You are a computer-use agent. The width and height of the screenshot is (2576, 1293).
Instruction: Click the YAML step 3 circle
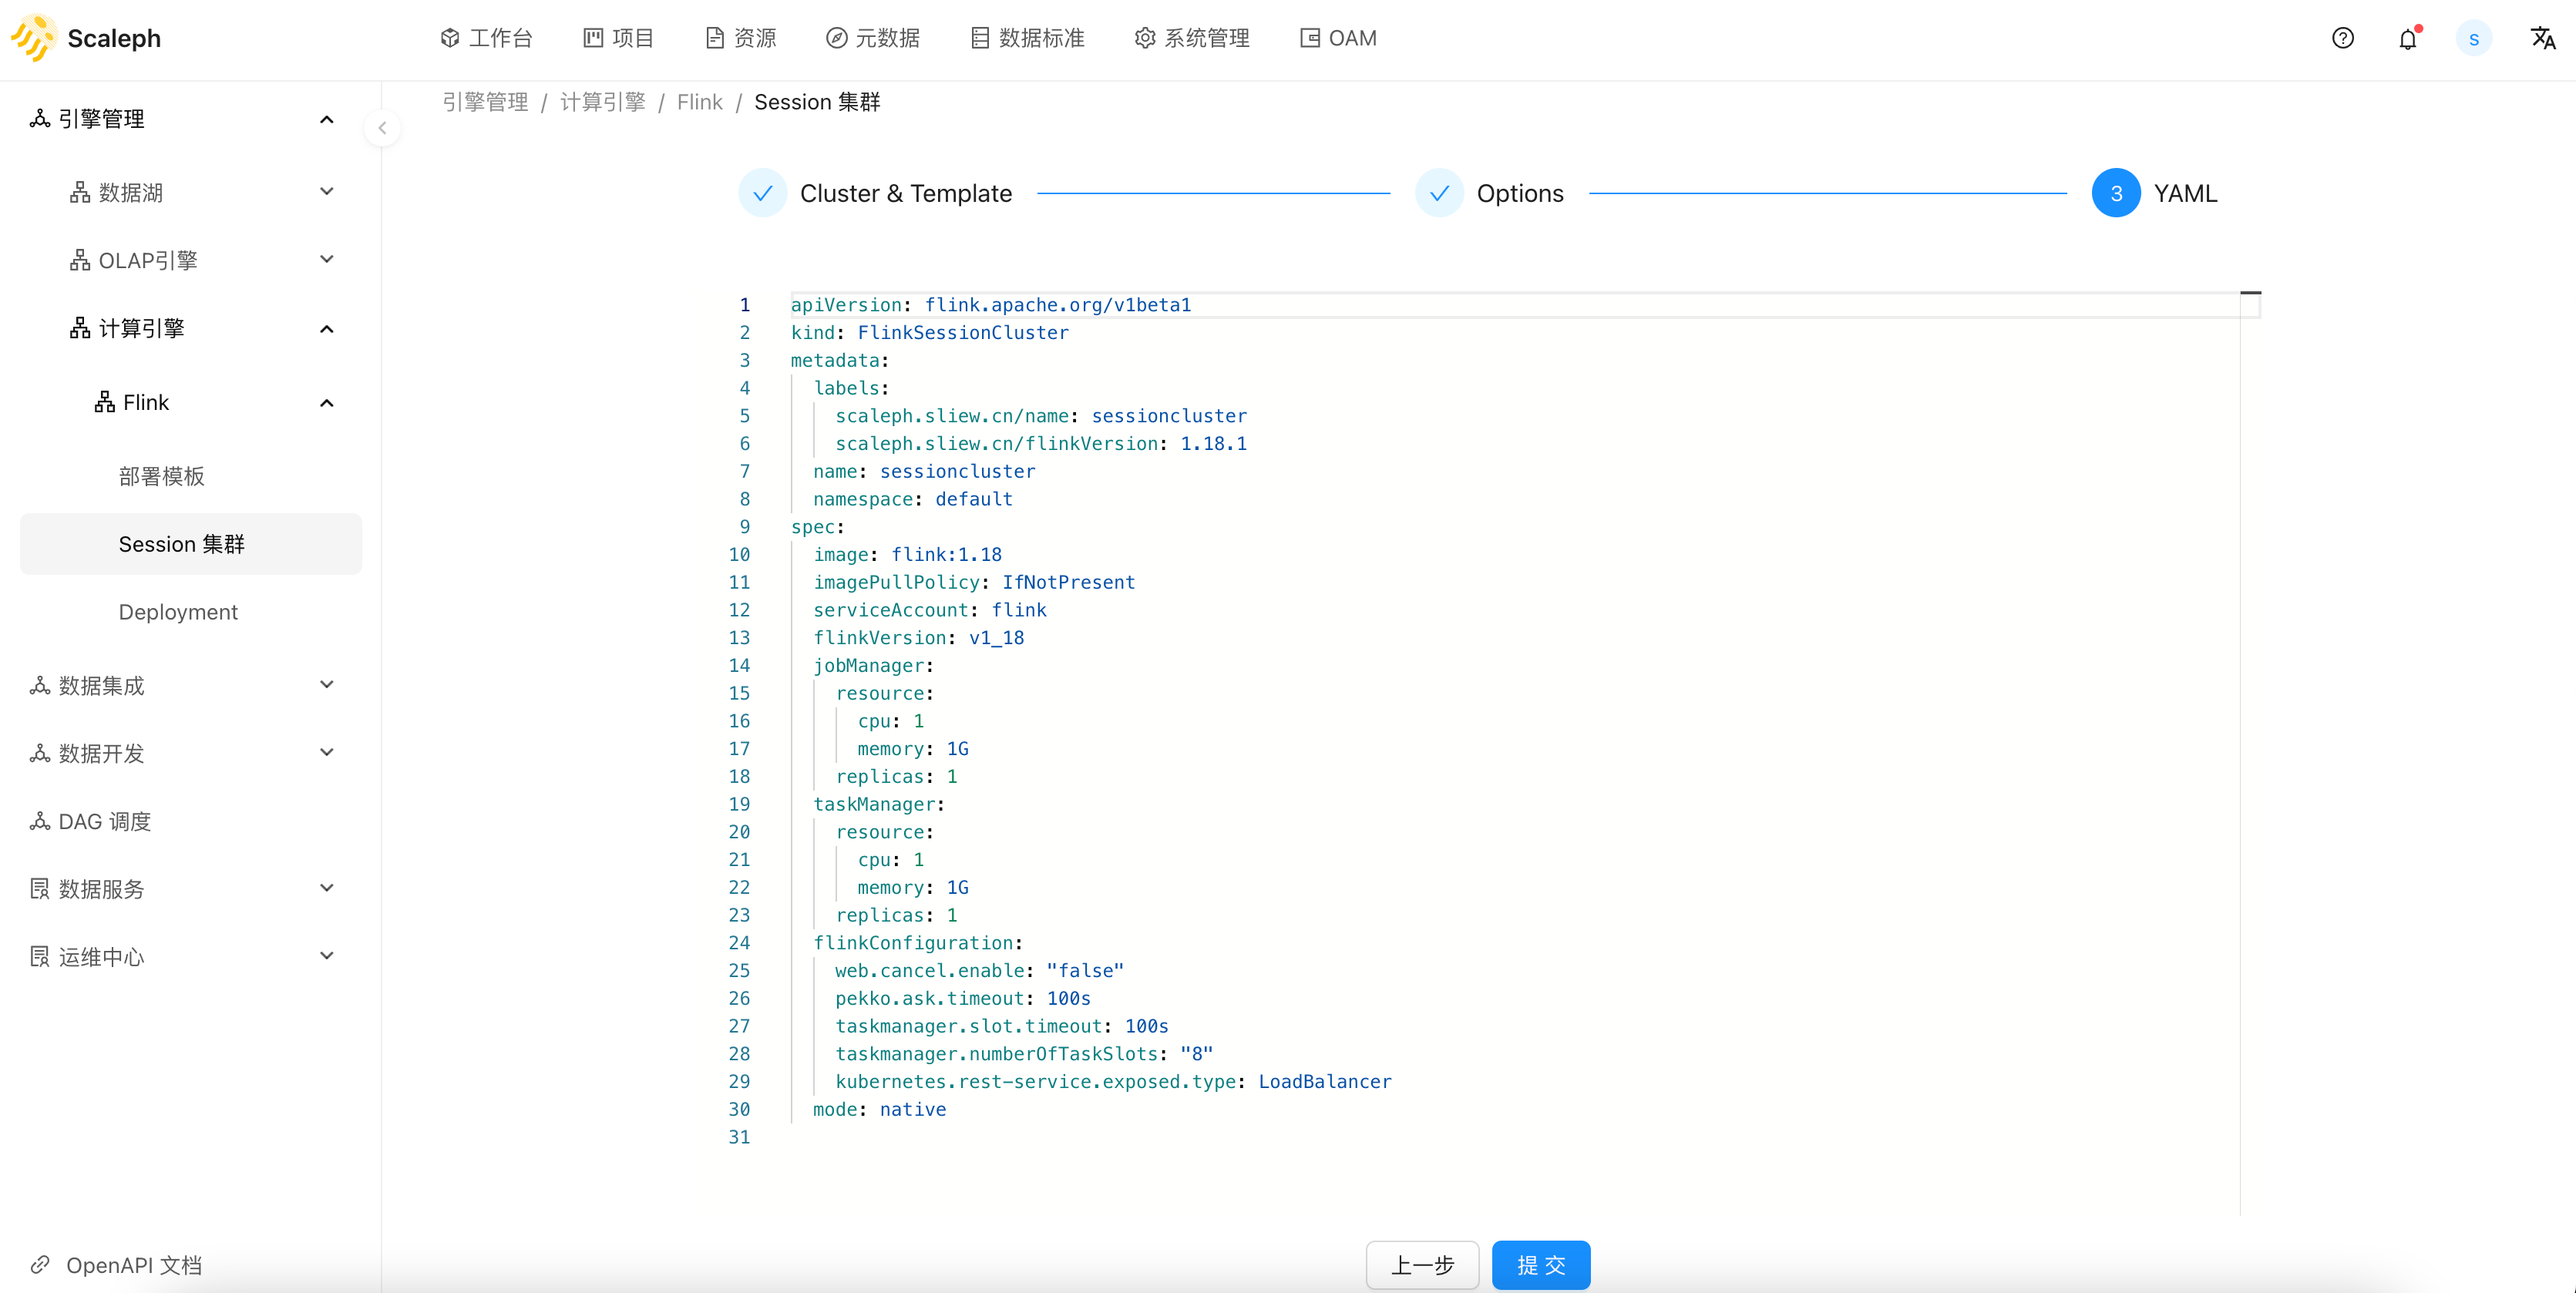pos(2116,193)
